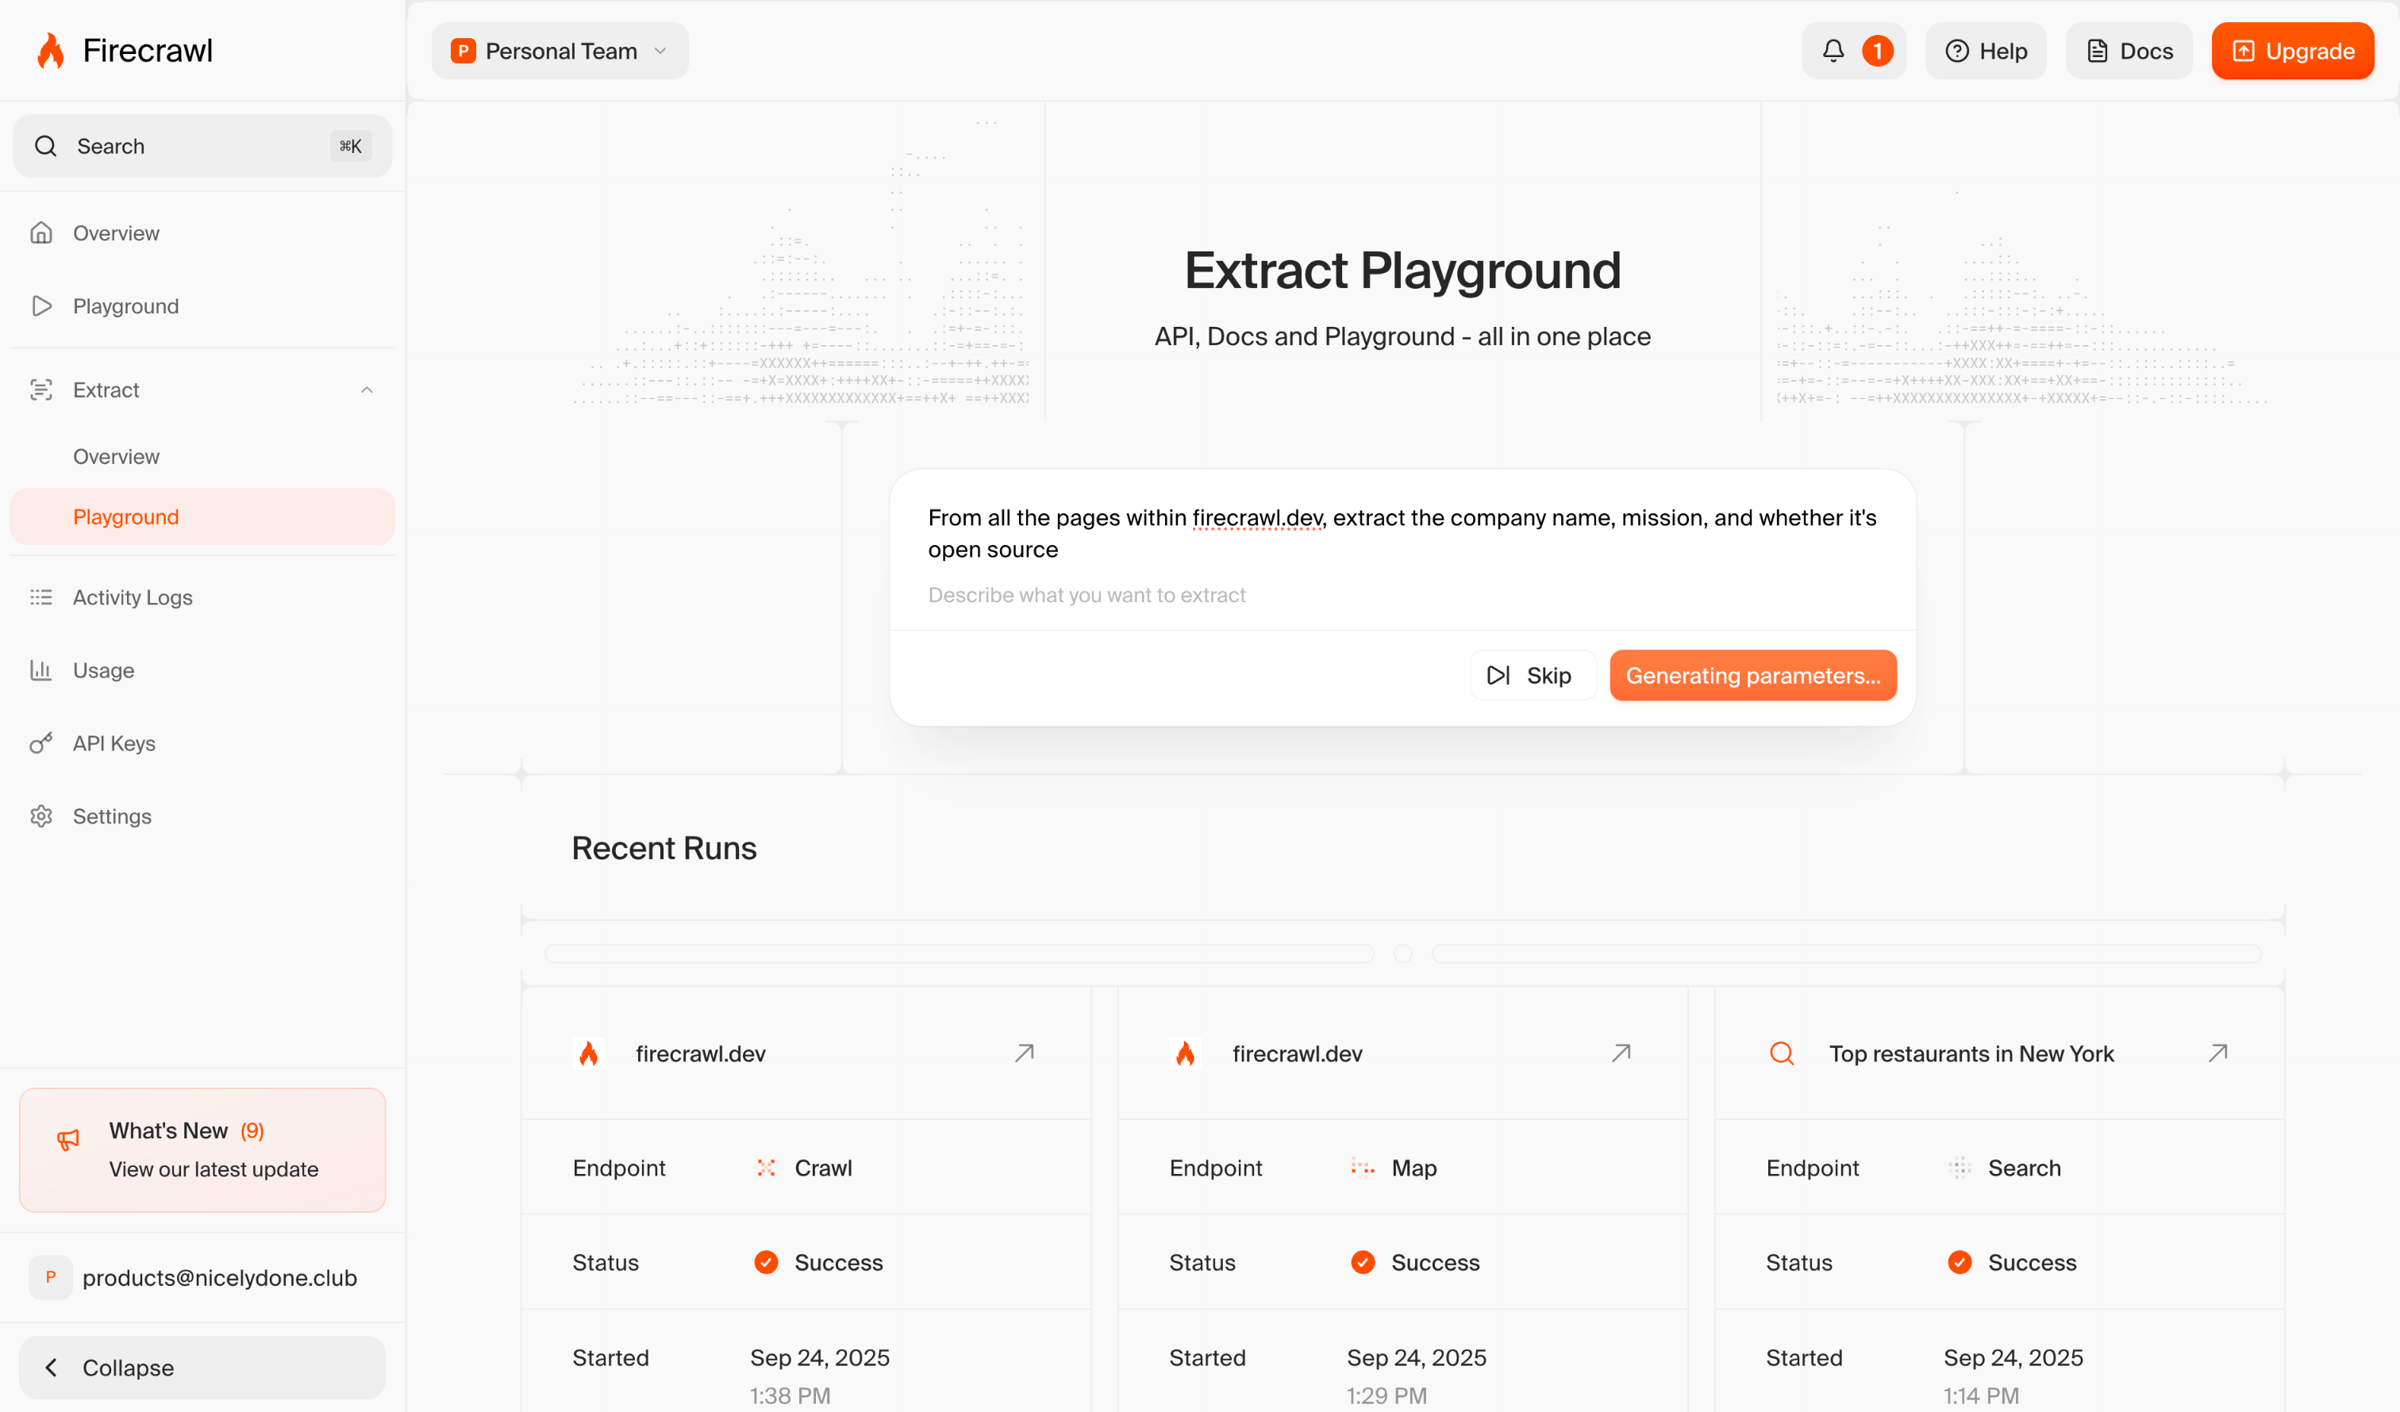This screenshot has height=1412, width=2400.
Task: Click the Top restaurants in New York title
Action: [x=1971, y=1053]
